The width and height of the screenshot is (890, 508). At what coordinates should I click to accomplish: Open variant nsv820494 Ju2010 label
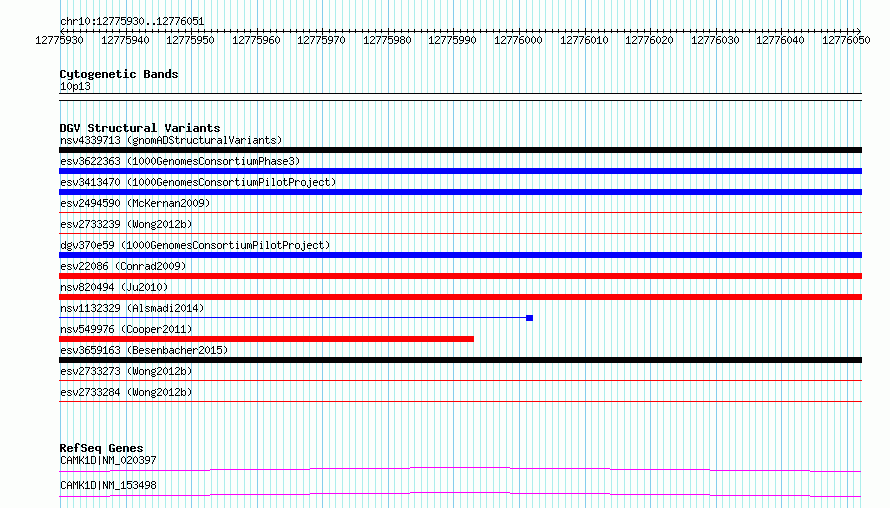[x=114, y=287]
